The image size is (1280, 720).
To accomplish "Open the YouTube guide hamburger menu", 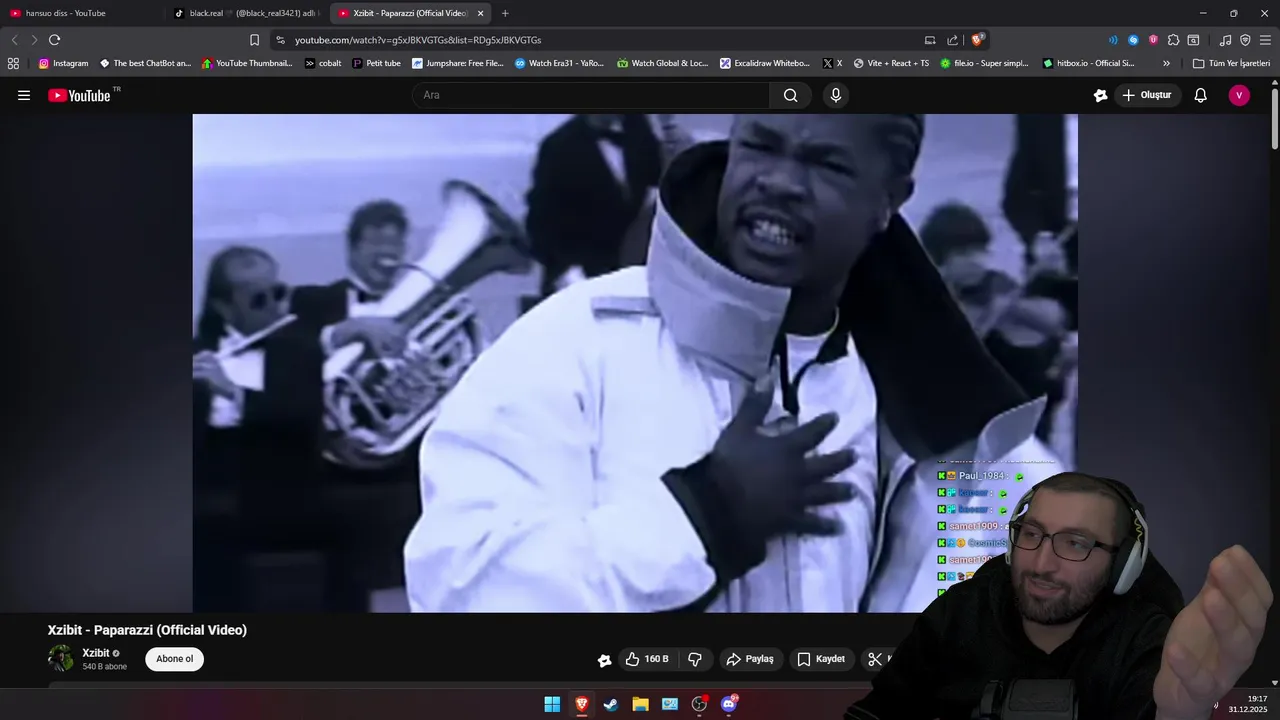I will click(x=24, y=95).
